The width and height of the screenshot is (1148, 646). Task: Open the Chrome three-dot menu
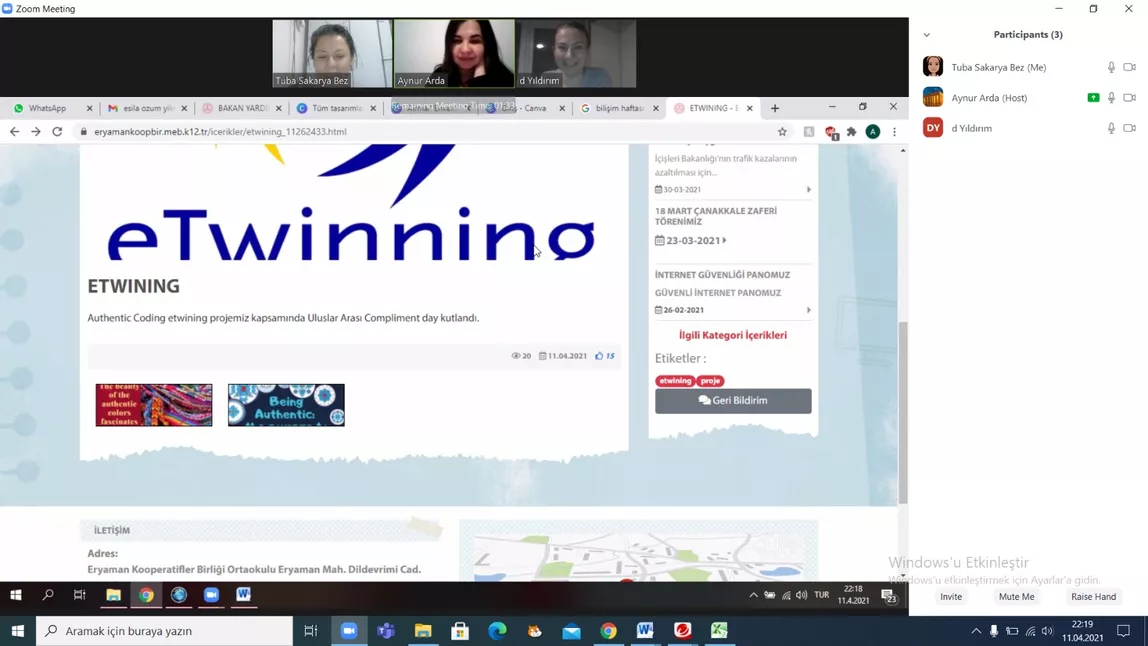pos(894,132)
